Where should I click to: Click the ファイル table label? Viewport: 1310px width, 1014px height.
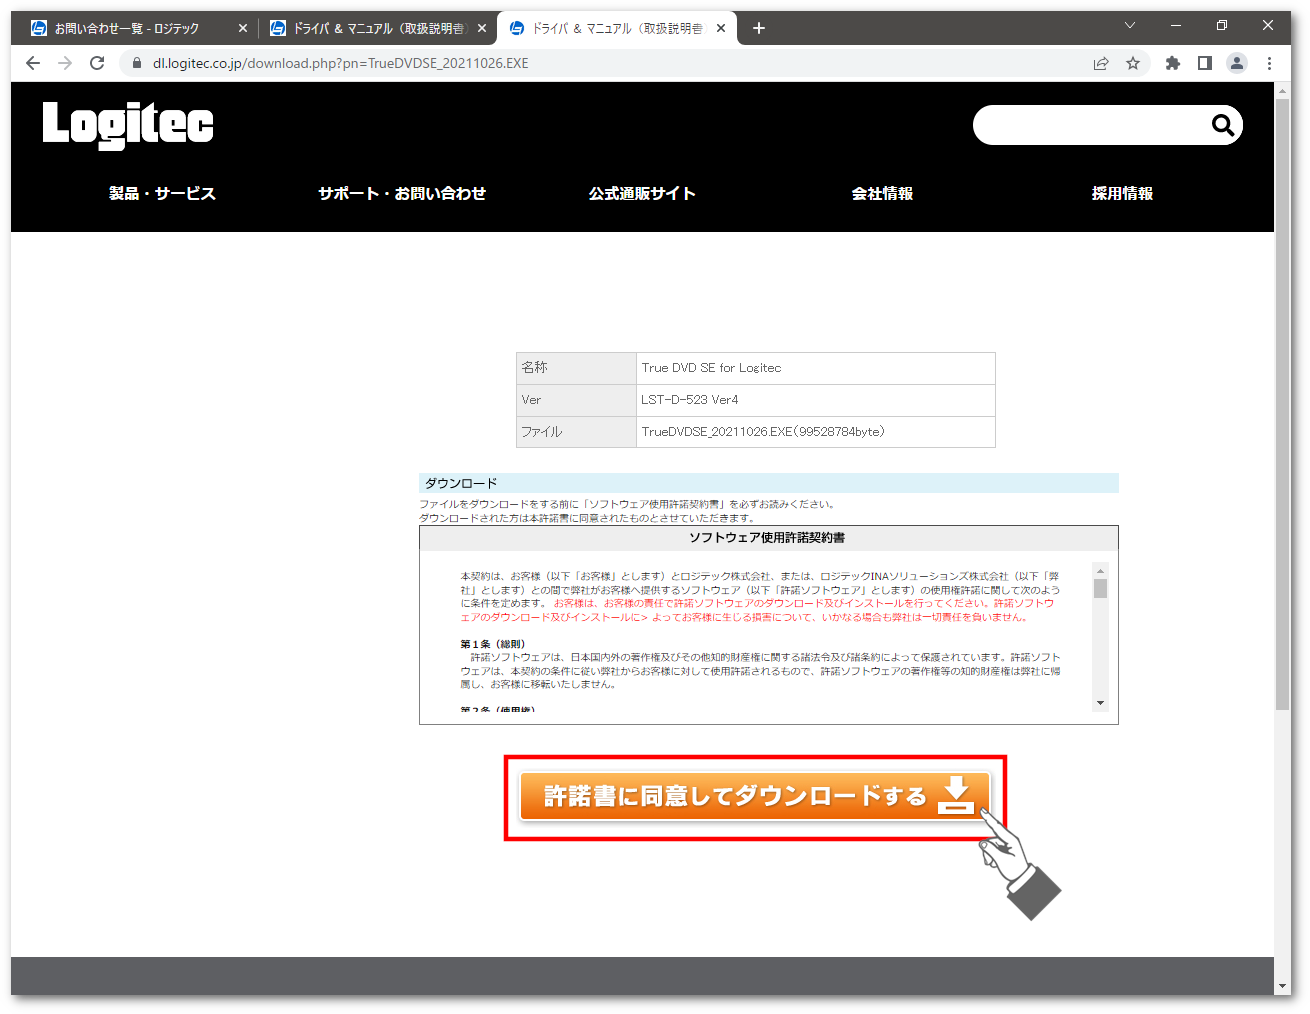(576, 432)
